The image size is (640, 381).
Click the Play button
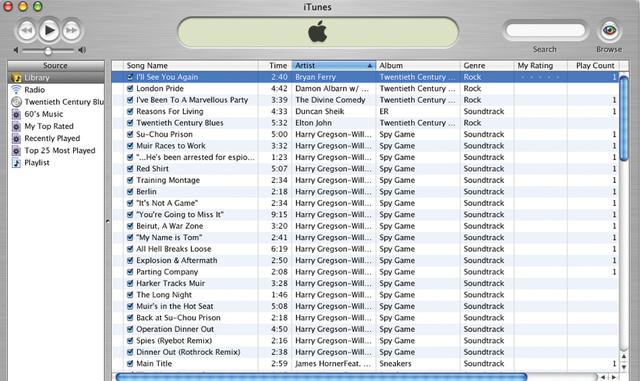click(49, 30)
